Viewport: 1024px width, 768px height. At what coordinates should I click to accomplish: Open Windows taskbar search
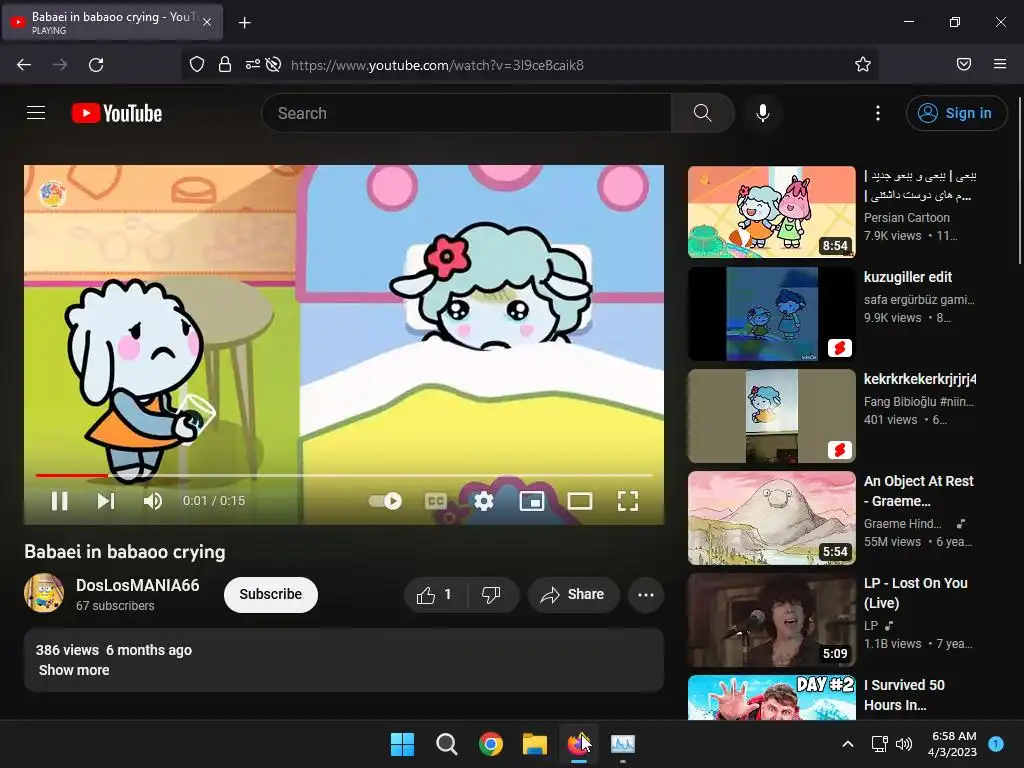tap(447, 744)
